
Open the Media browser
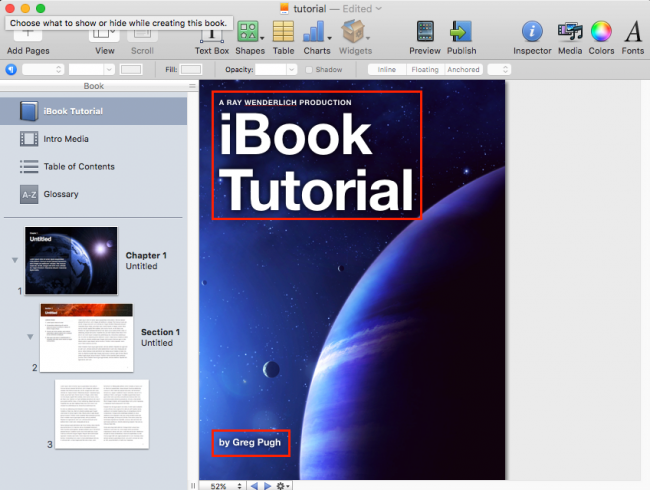[x=570, y=39]
